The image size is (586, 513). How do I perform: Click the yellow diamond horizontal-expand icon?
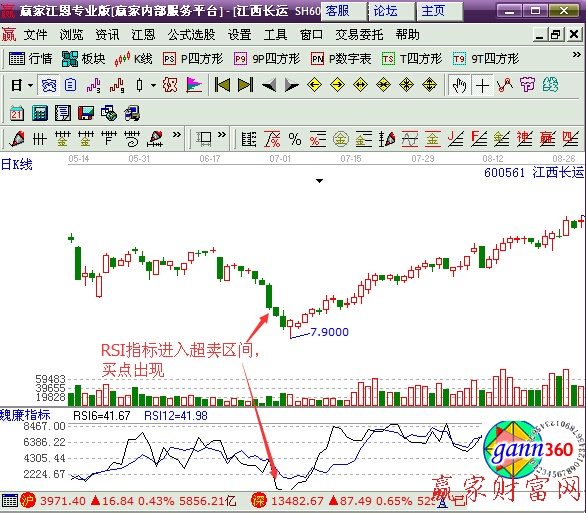[360, 85]
